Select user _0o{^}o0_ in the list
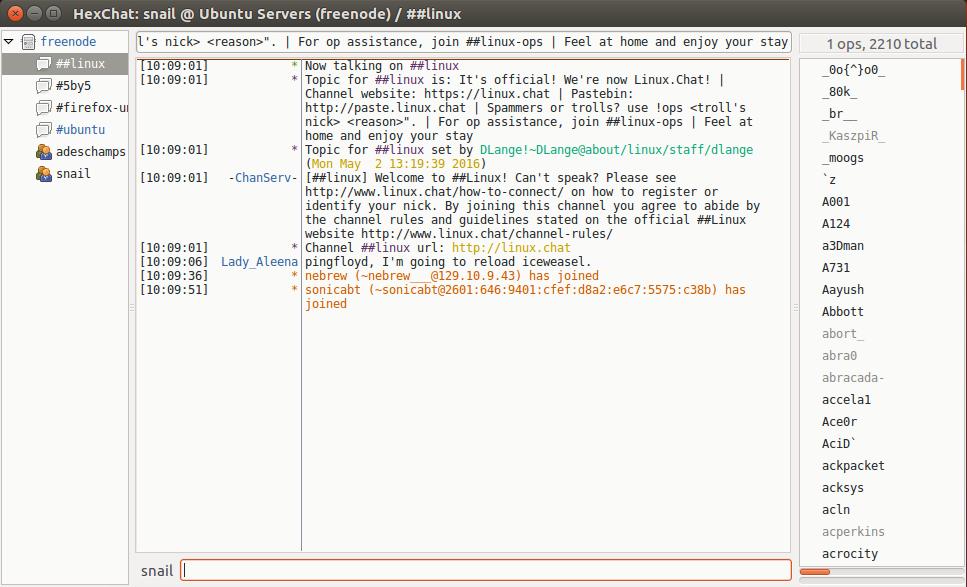The width and height of the screenshot is (967, 587). pos(854,70)
